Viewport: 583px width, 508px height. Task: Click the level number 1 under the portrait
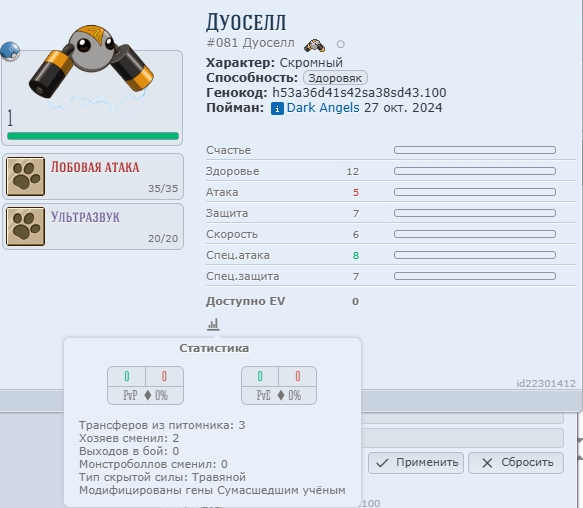(10, 118)
